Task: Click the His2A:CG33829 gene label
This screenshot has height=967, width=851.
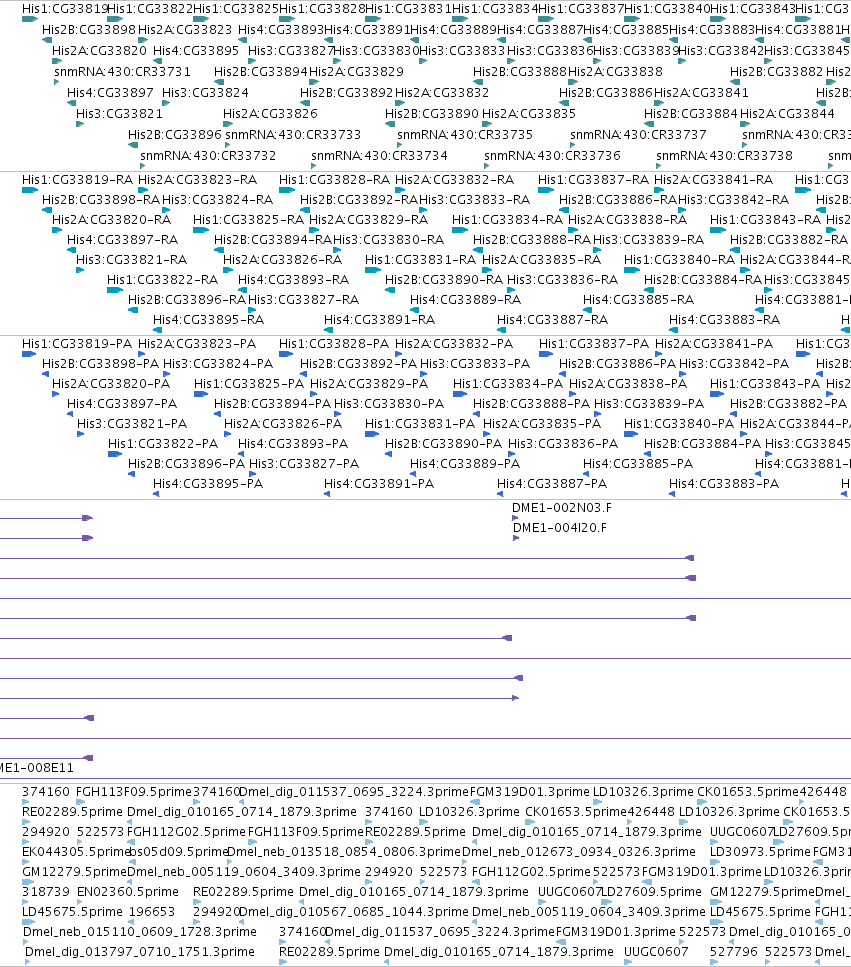Action: pos(356,72)
